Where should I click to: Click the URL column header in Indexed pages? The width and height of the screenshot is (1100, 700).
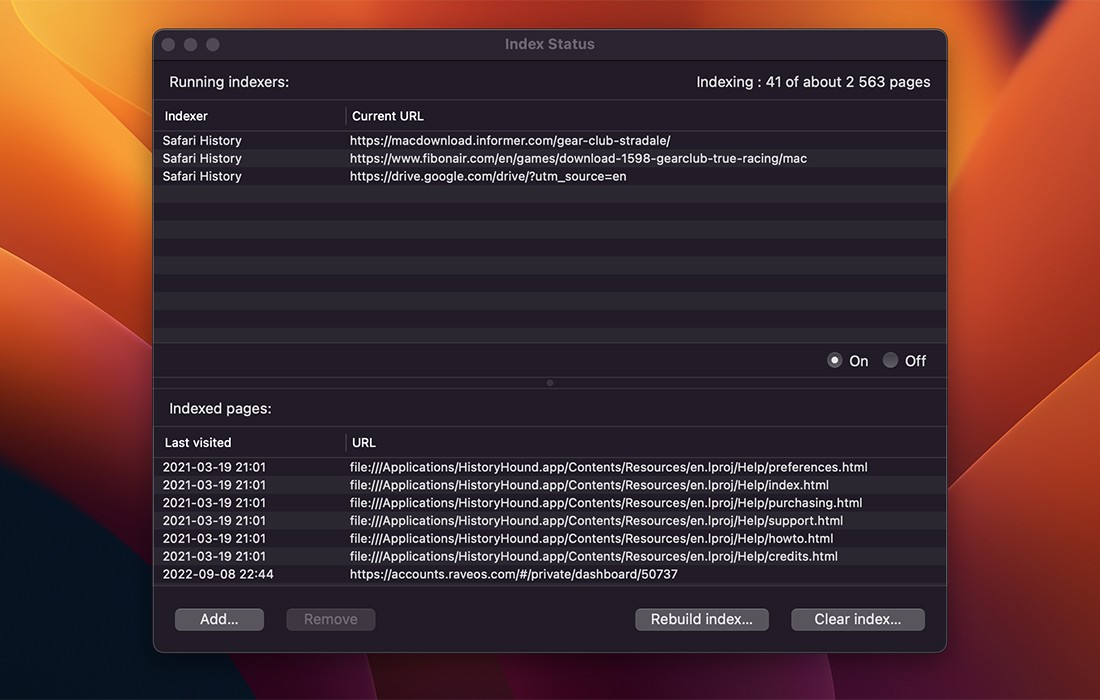[x=363, y=442]
